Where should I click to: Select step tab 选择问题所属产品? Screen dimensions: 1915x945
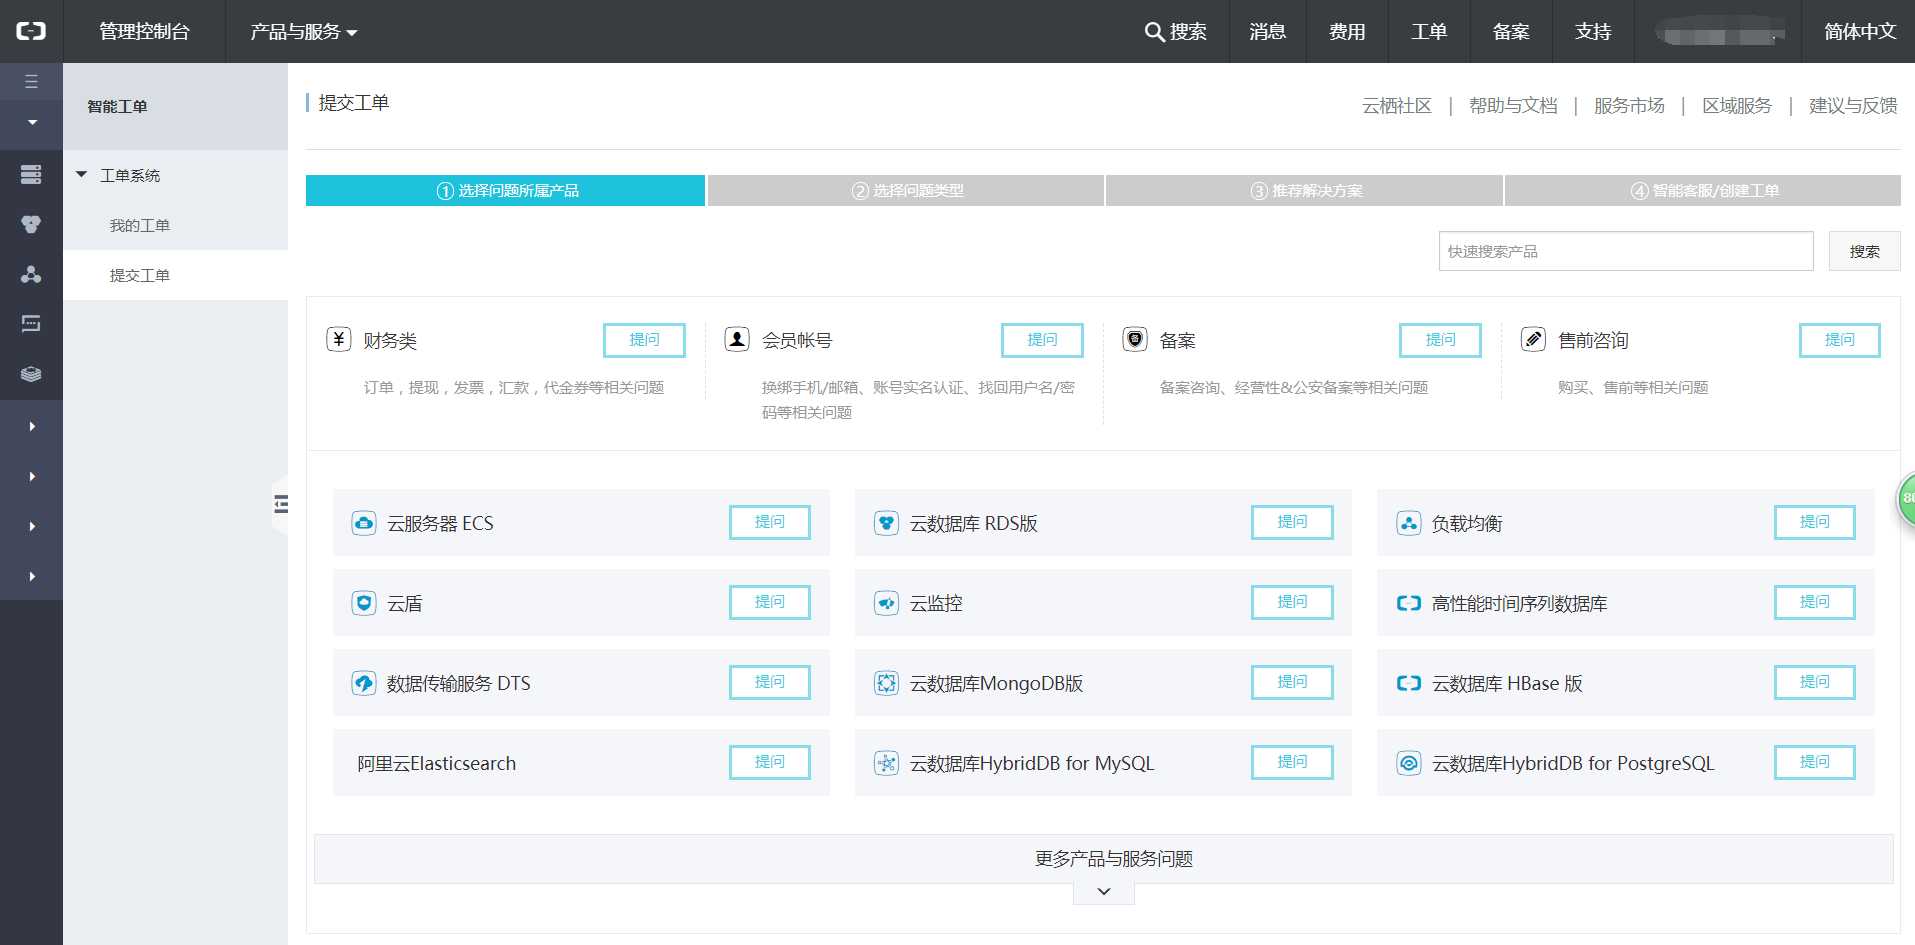click(x=505, y=190)
